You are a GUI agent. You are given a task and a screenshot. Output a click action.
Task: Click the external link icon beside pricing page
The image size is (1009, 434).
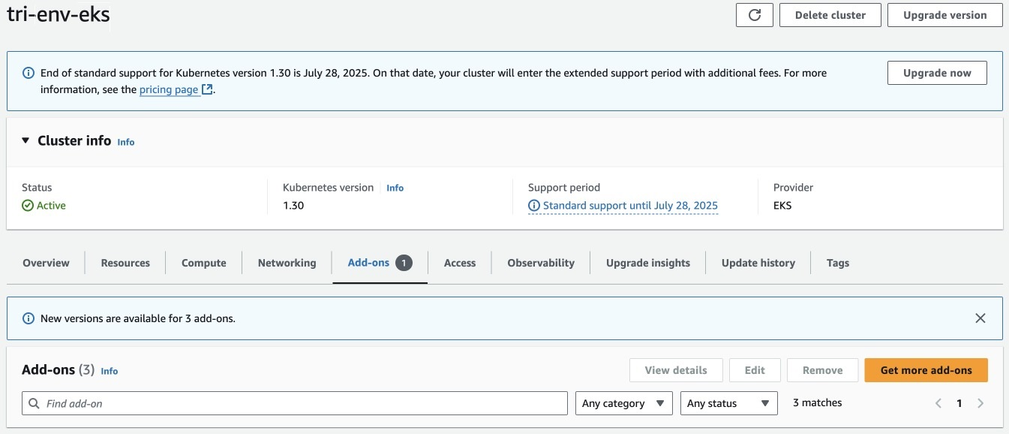(x=208, y=90)
